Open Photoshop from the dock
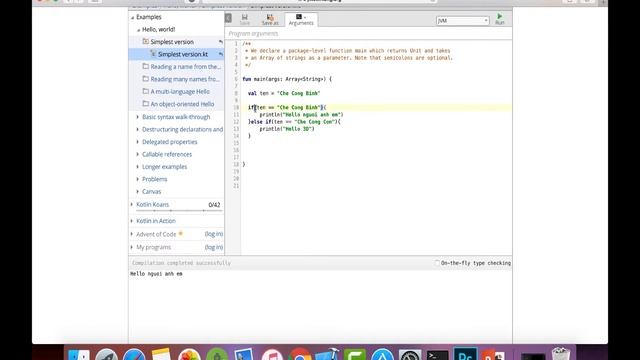Image resolution: width=640 pixels, height=360 pixels. pyautogui.click(x=465, y=353)
